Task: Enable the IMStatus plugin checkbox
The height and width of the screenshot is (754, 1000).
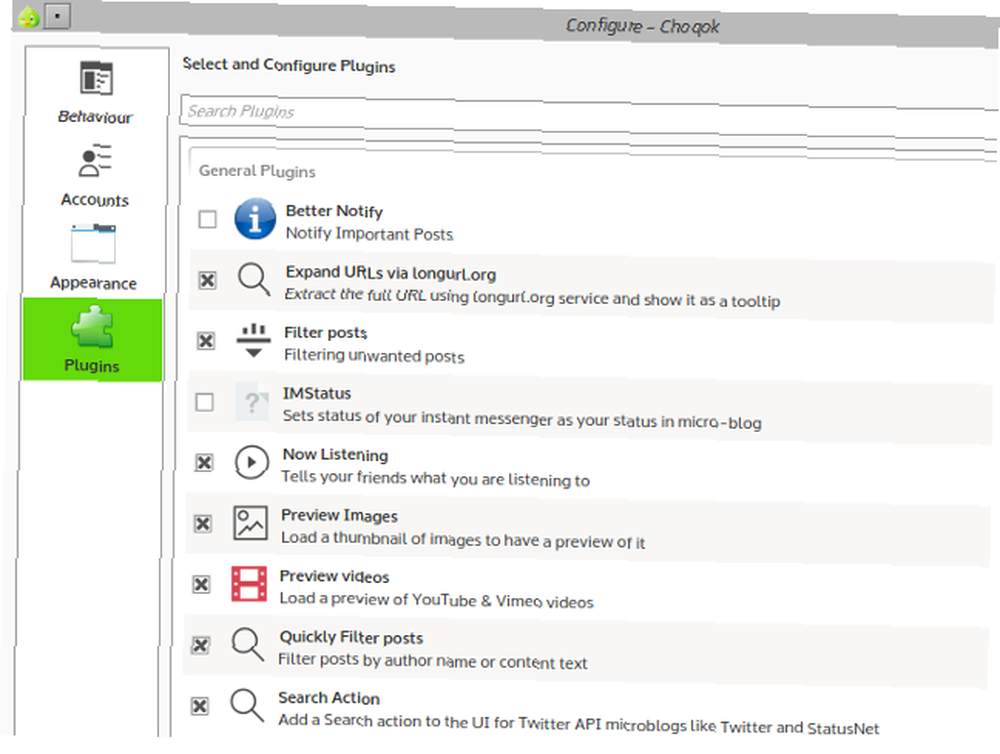Action: point(205,403)
